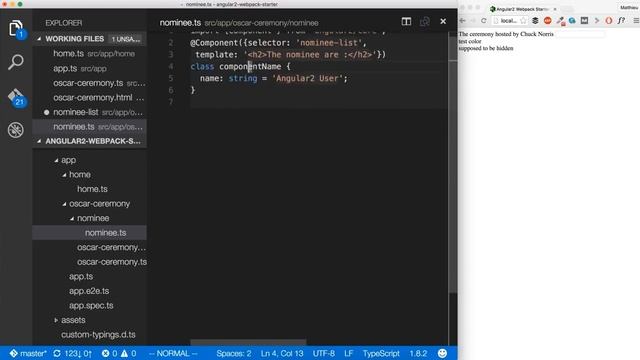Click the nominee.ts editor tab title
This screenshot has width=640, height=360.
[x=180, y=23]
